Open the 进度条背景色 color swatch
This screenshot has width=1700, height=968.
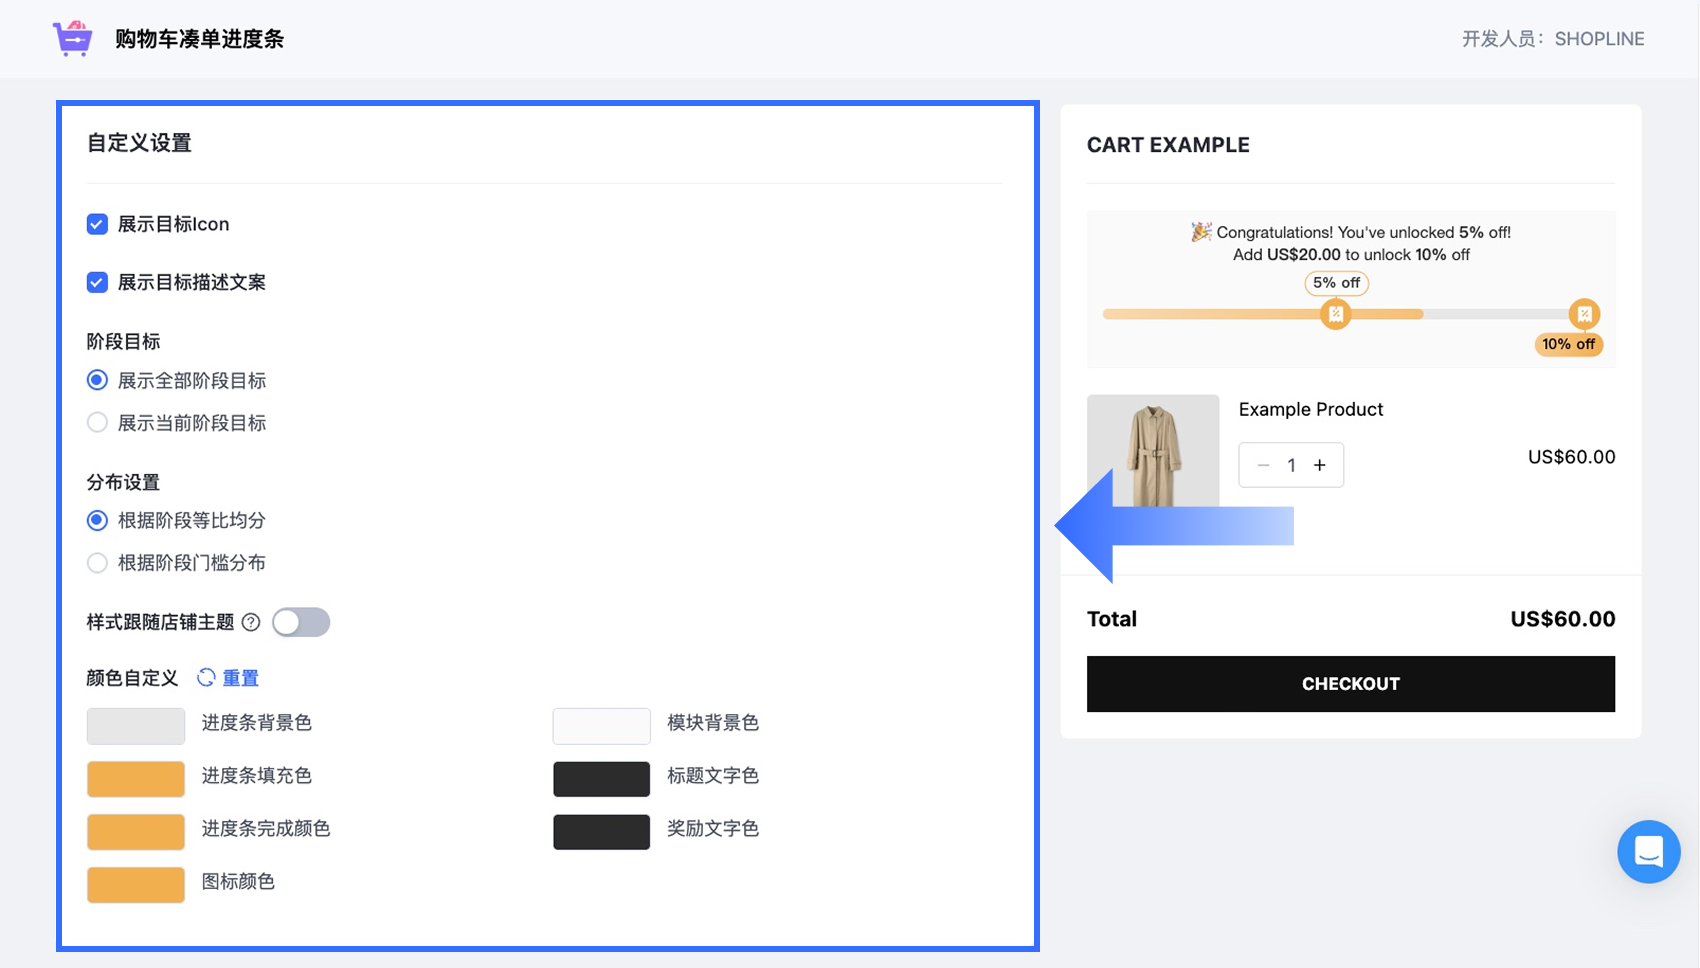point(136,726)
